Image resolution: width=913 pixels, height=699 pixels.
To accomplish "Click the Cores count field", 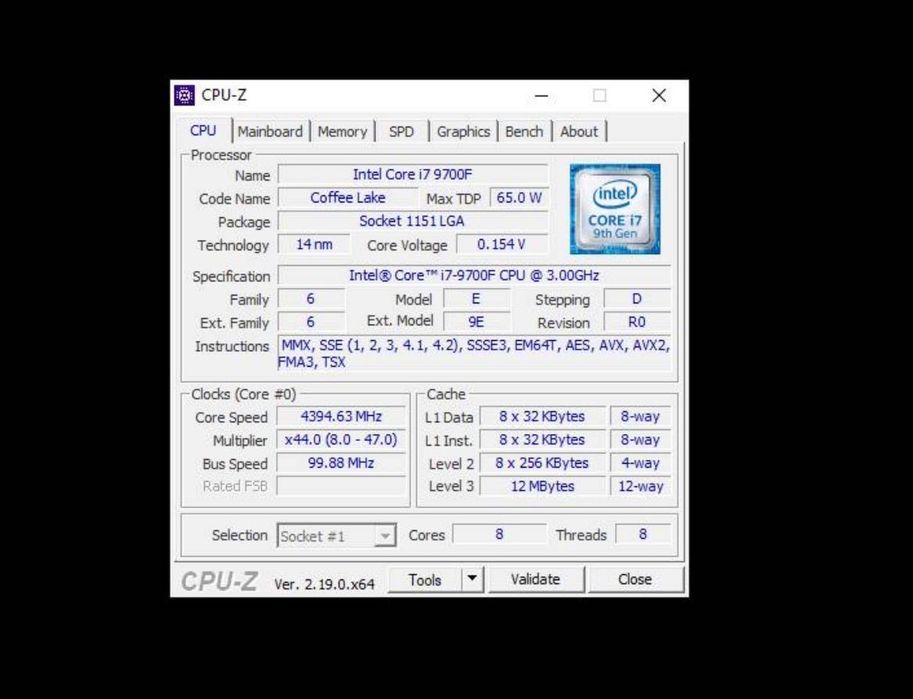I will click(x=500, y=534).
